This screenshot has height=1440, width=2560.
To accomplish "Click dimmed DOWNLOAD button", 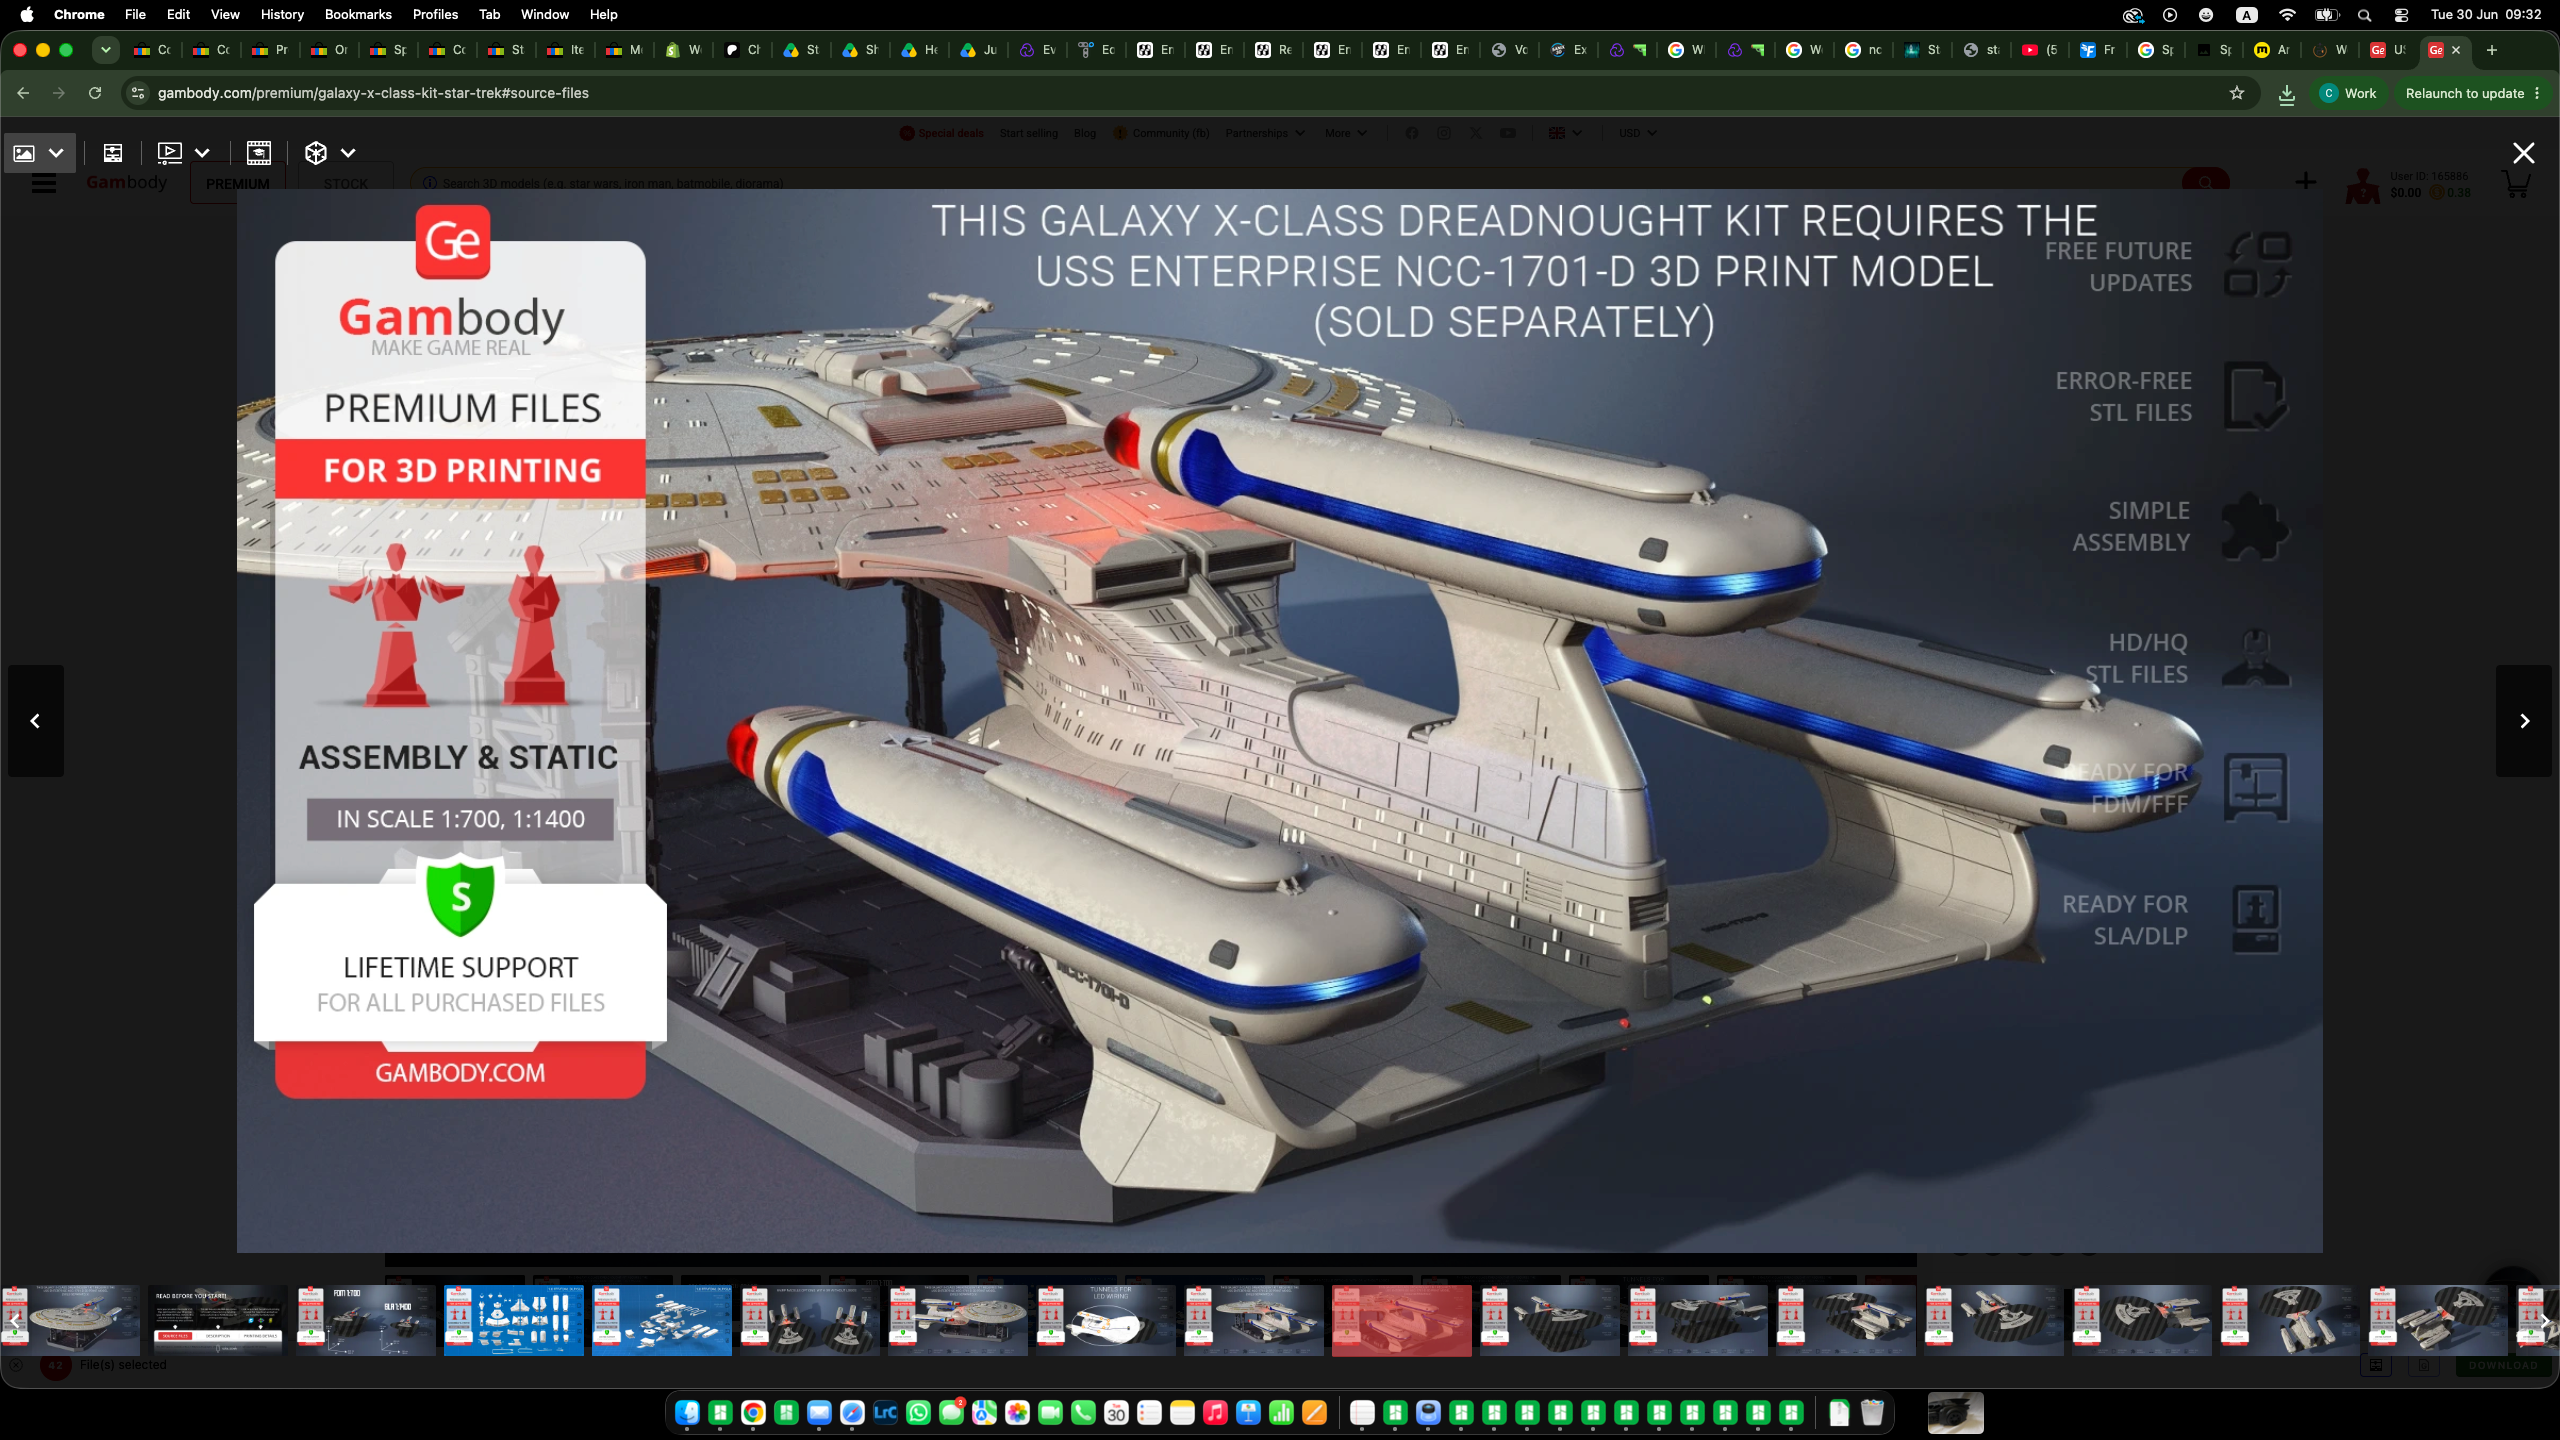I will (x=2503, y=1365).
